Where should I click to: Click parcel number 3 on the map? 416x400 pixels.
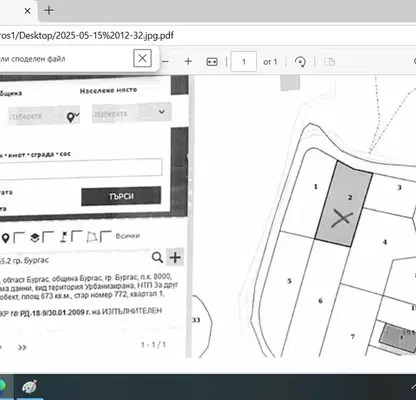[399, 188]
